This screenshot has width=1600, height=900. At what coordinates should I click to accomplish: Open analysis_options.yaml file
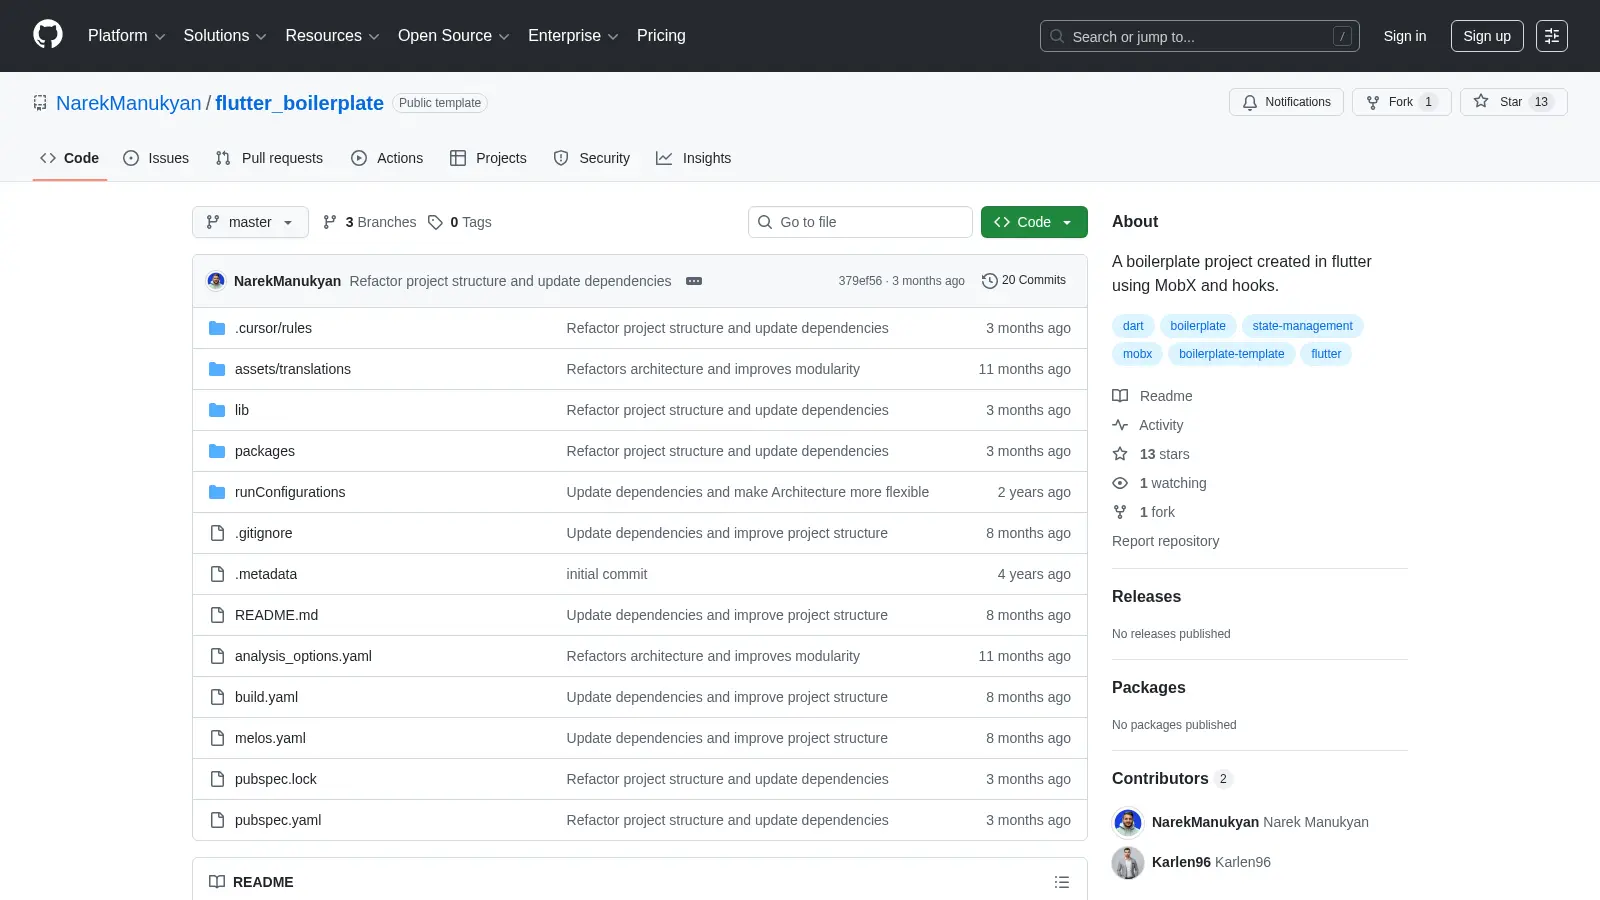pos(303,656)
